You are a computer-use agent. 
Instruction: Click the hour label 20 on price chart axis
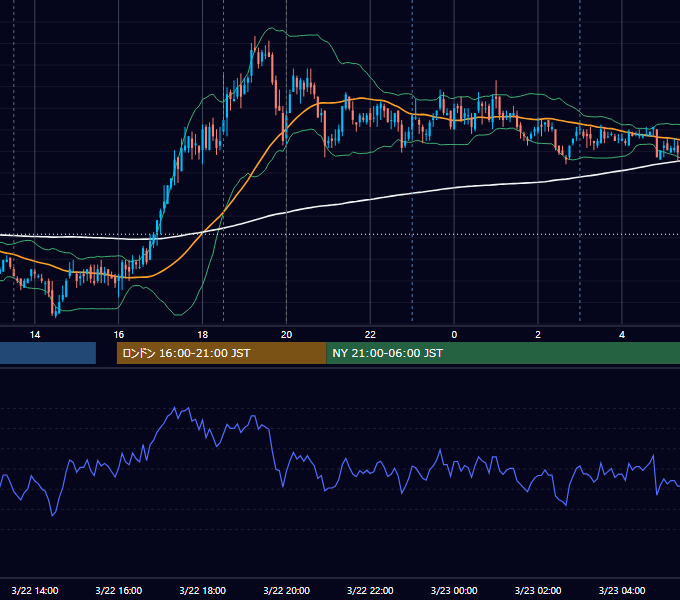pos(286,335)
